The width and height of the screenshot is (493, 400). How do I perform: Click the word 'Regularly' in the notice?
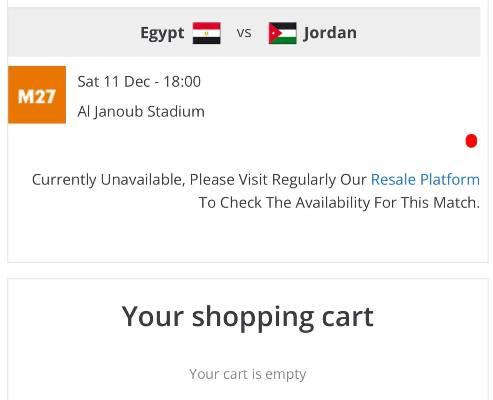coord(304,180)
